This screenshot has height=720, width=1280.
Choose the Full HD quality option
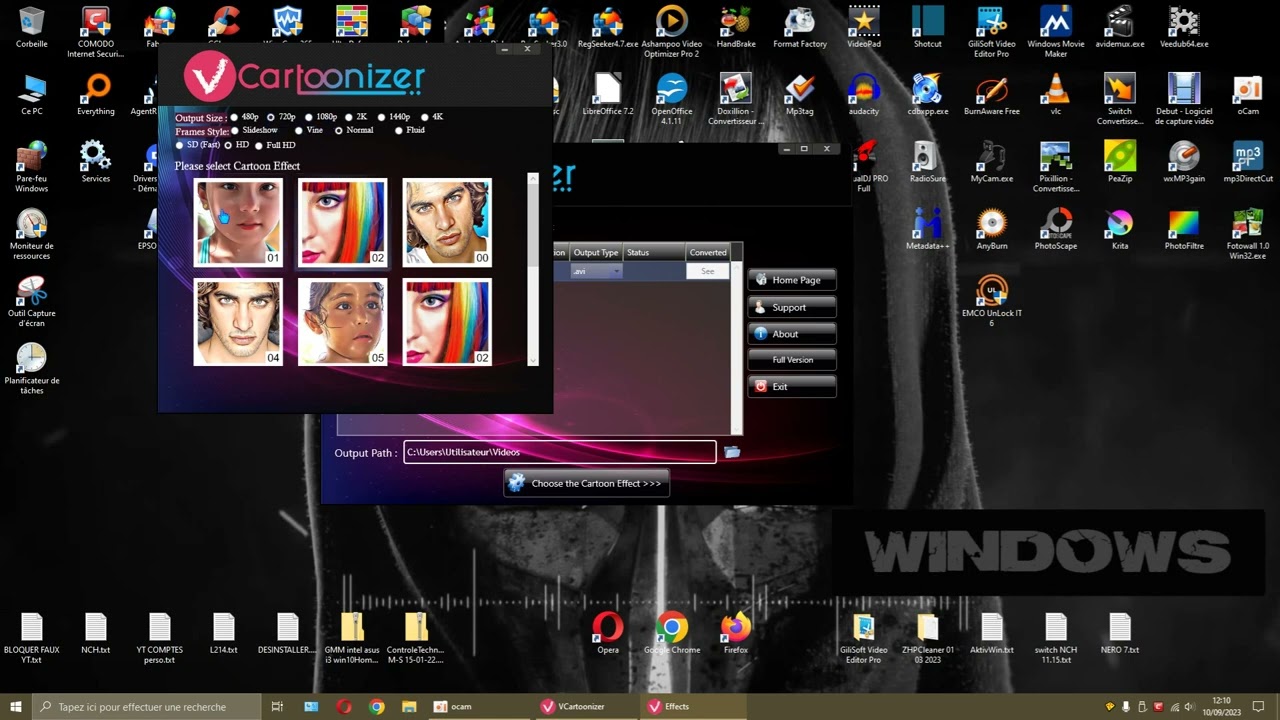(x=259, y=145)
